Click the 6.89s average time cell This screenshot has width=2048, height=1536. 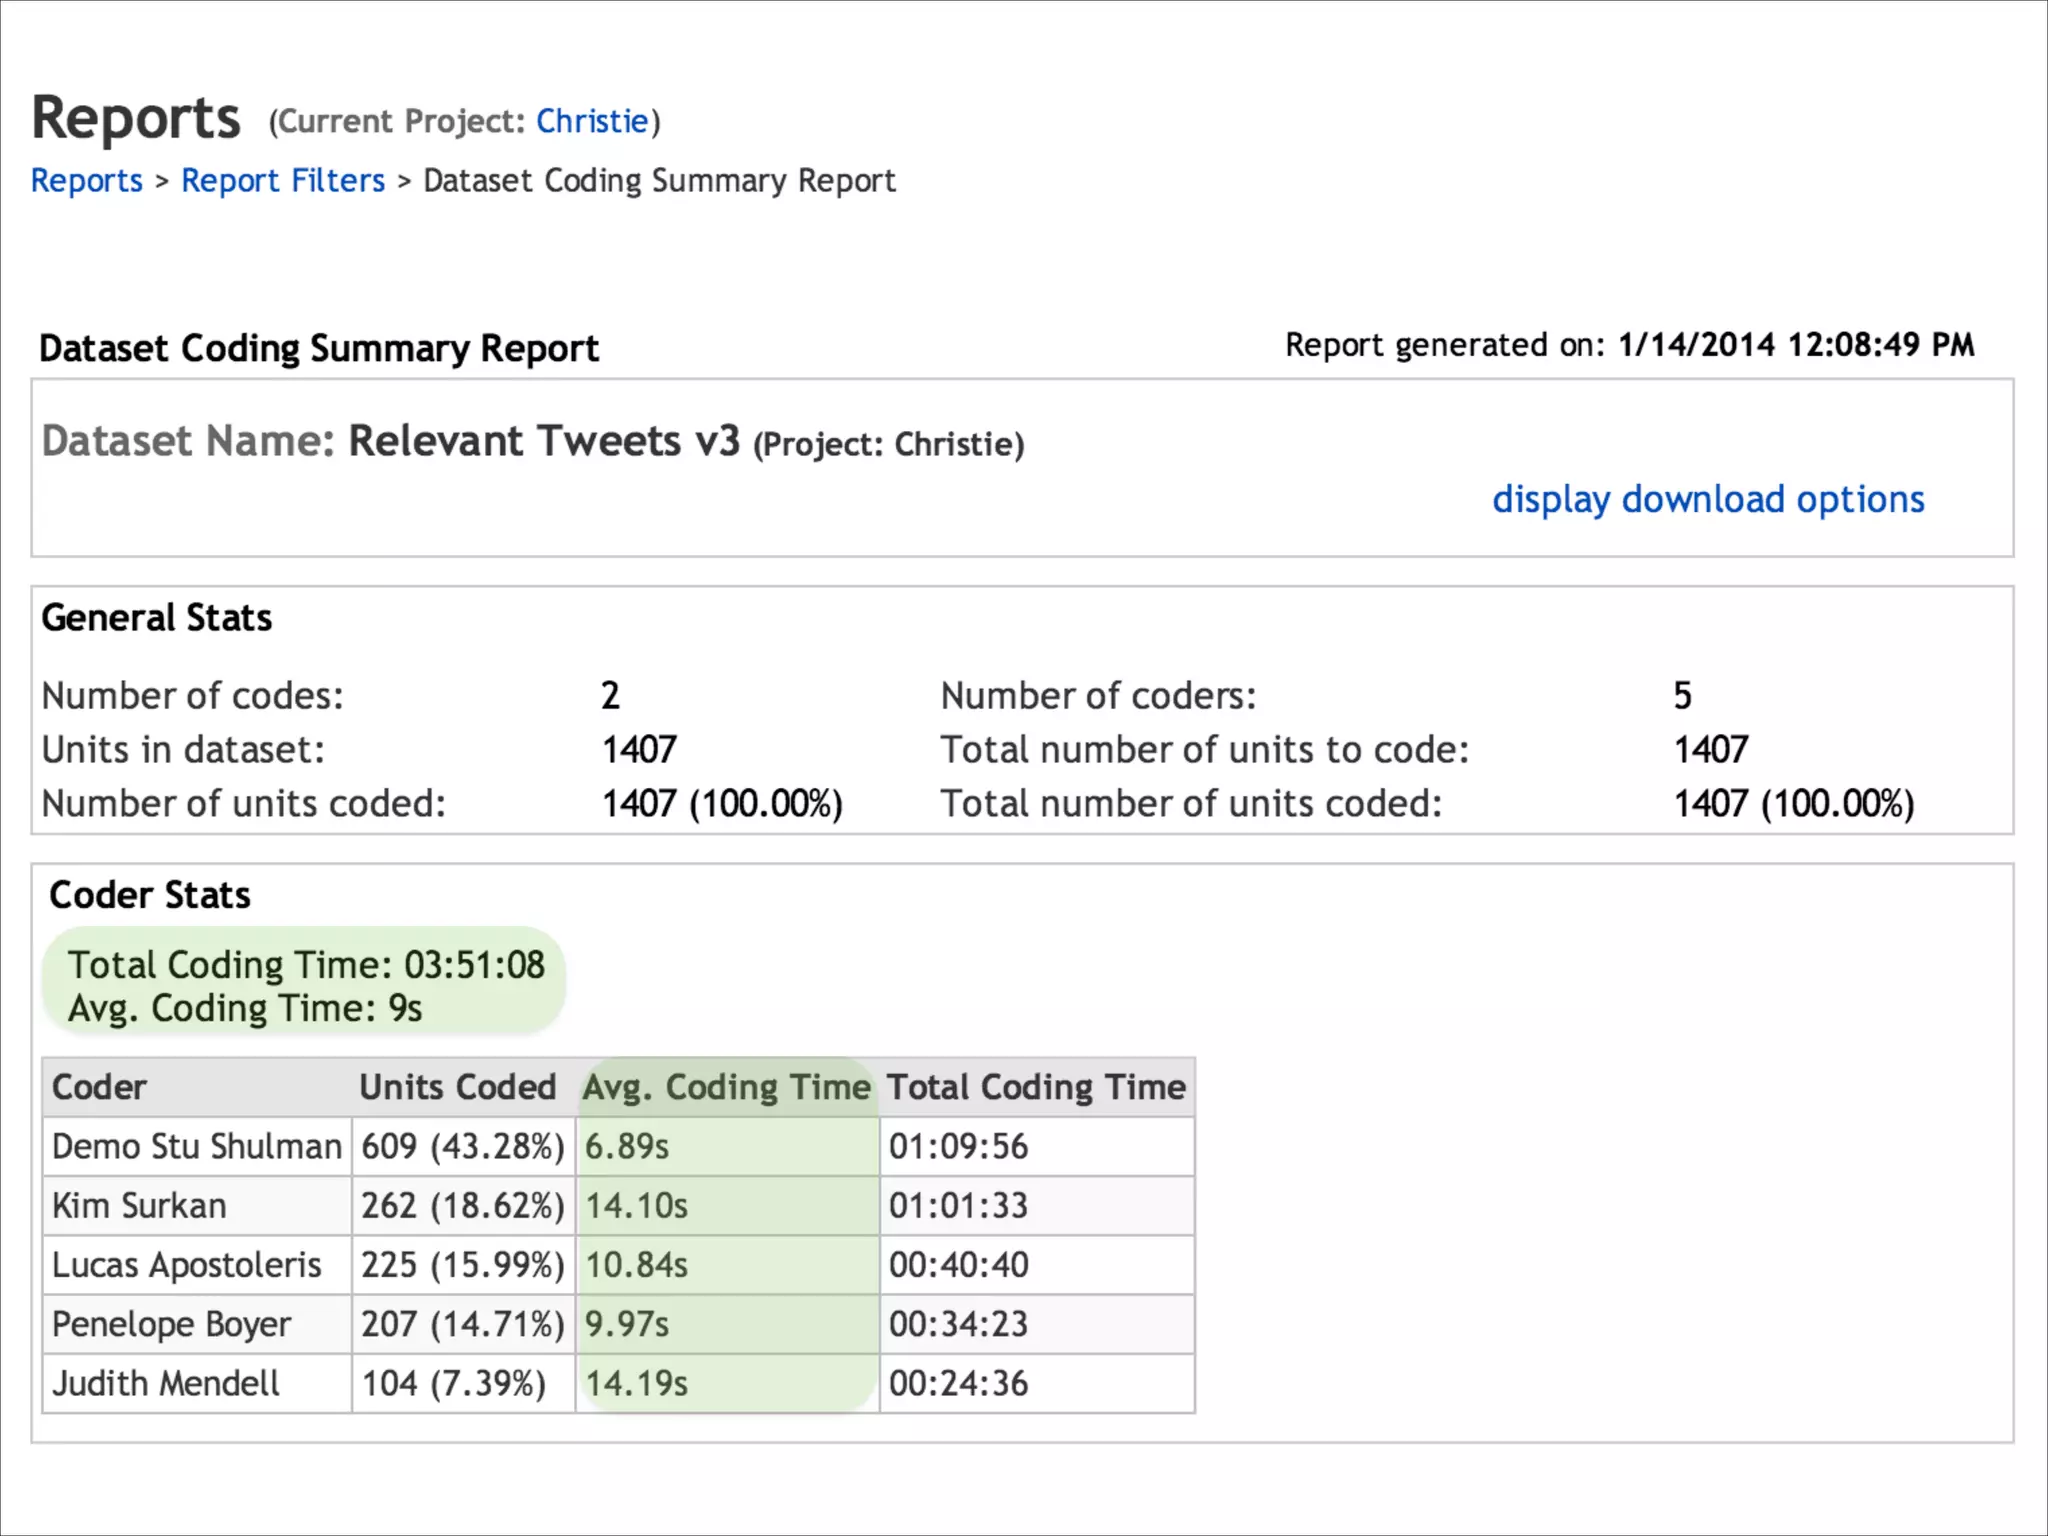[x=627, y=1146]
